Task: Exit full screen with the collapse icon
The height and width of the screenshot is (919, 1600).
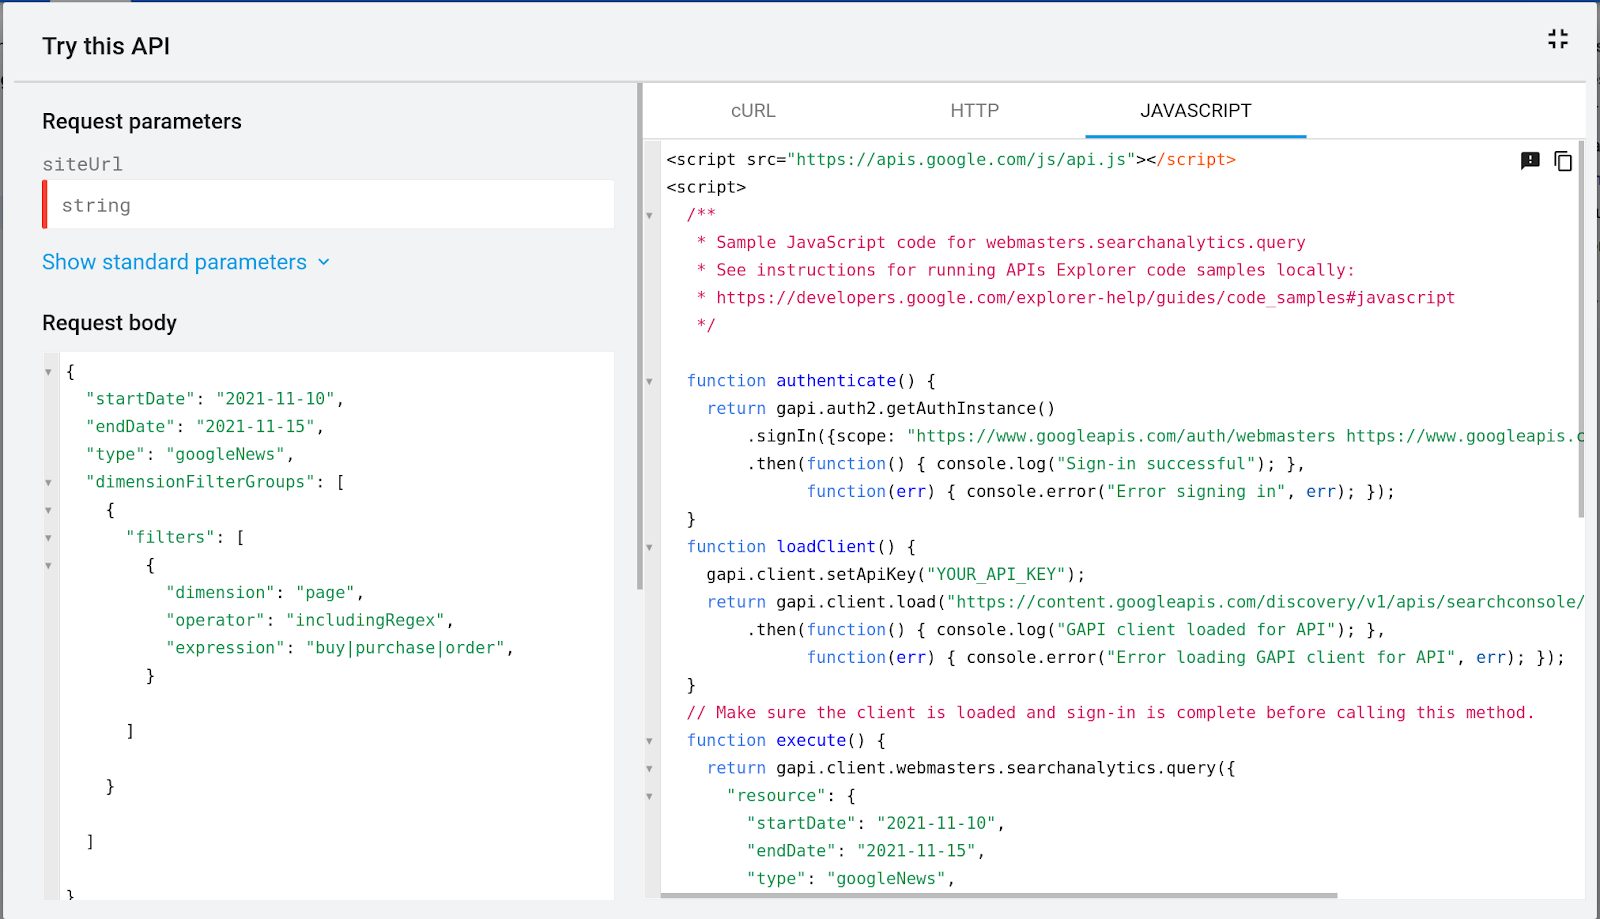Action: pos(1558,39)
